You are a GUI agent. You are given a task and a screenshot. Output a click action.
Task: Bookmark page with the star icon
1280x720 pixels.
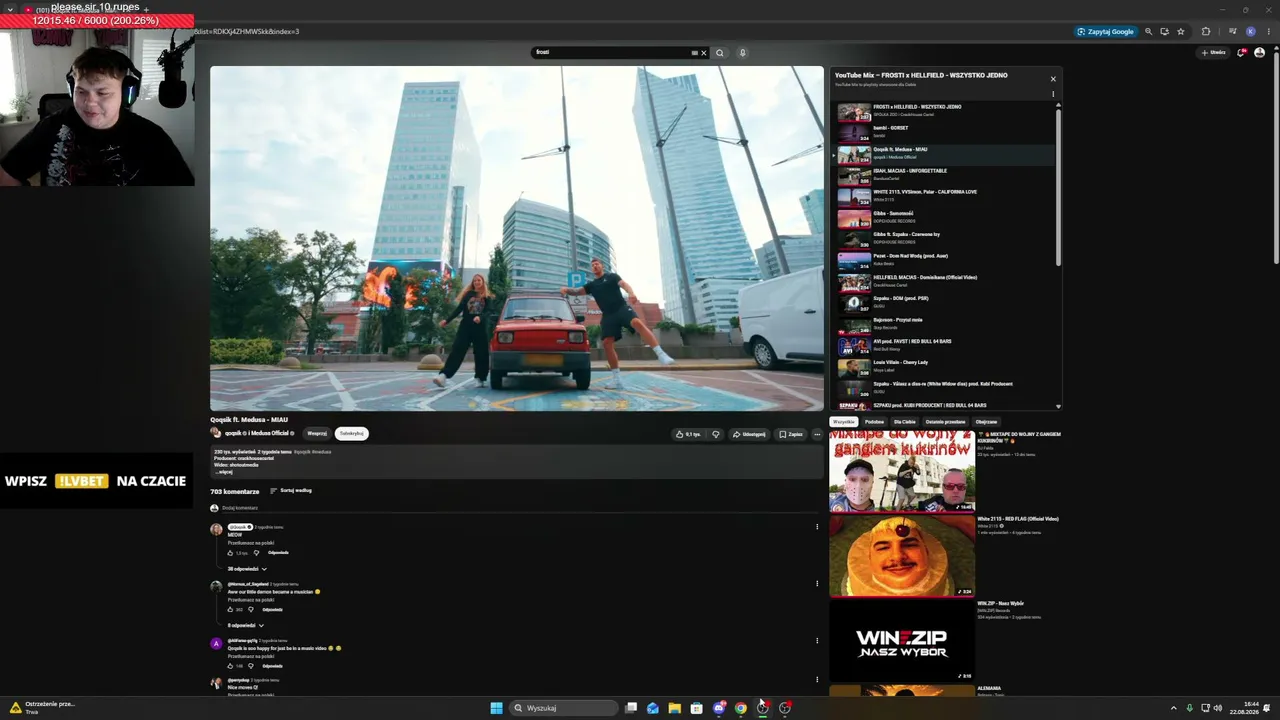[x=1181, y=31]
